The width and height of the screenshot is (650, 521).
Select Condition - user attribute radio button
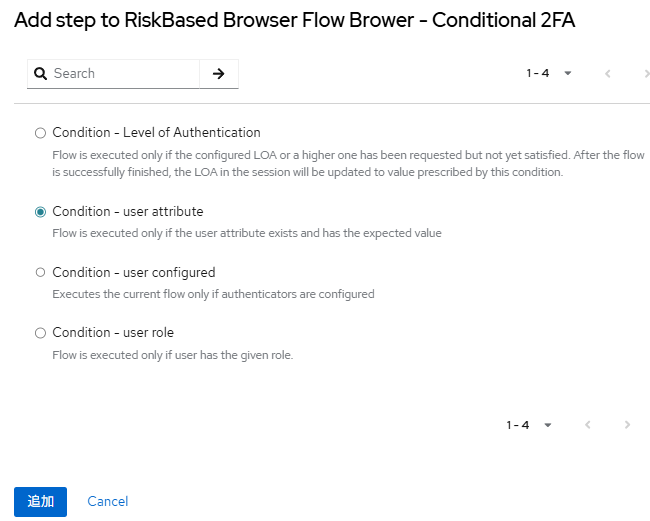[40, 212]
